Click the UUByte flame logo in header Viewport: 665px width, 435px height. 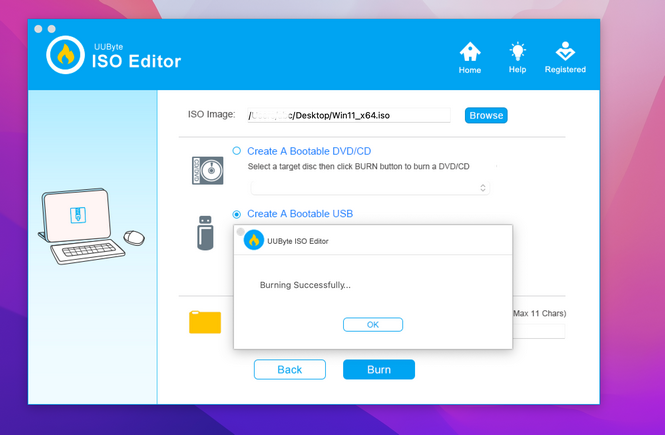point(65,55)
